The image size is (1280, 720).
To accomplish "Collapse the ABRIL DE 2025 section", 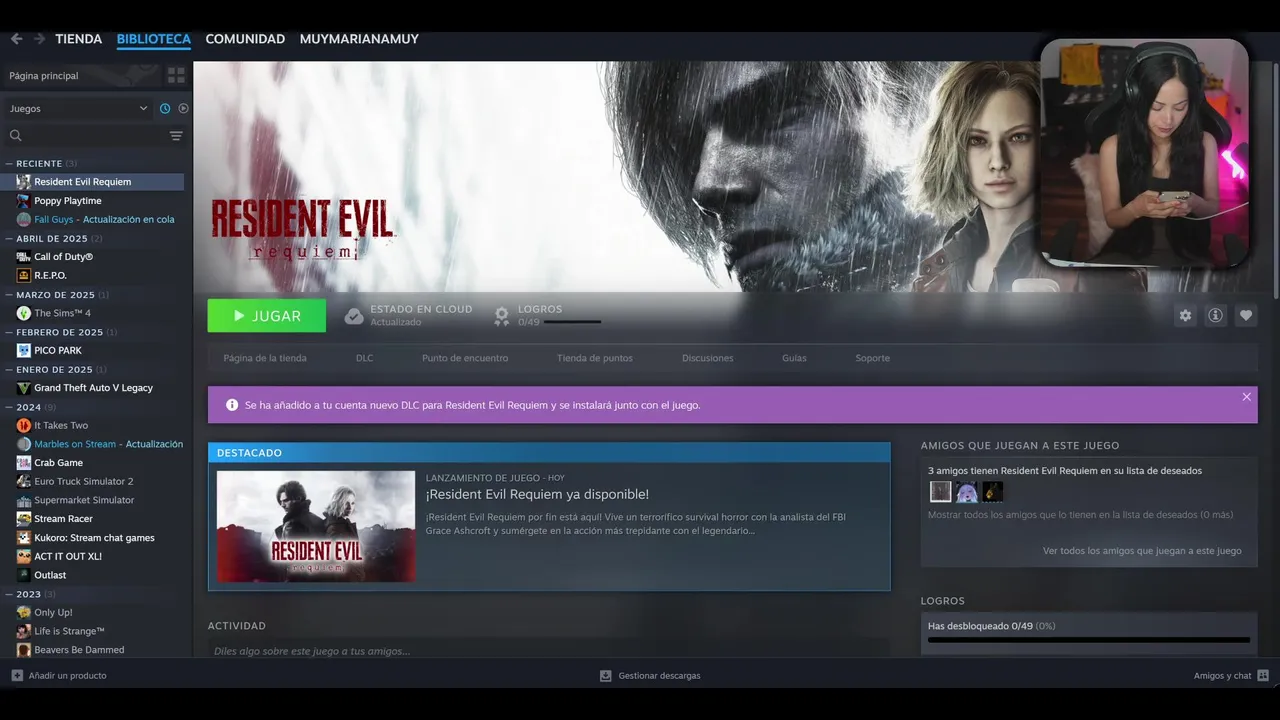I will tap(9, 238).
